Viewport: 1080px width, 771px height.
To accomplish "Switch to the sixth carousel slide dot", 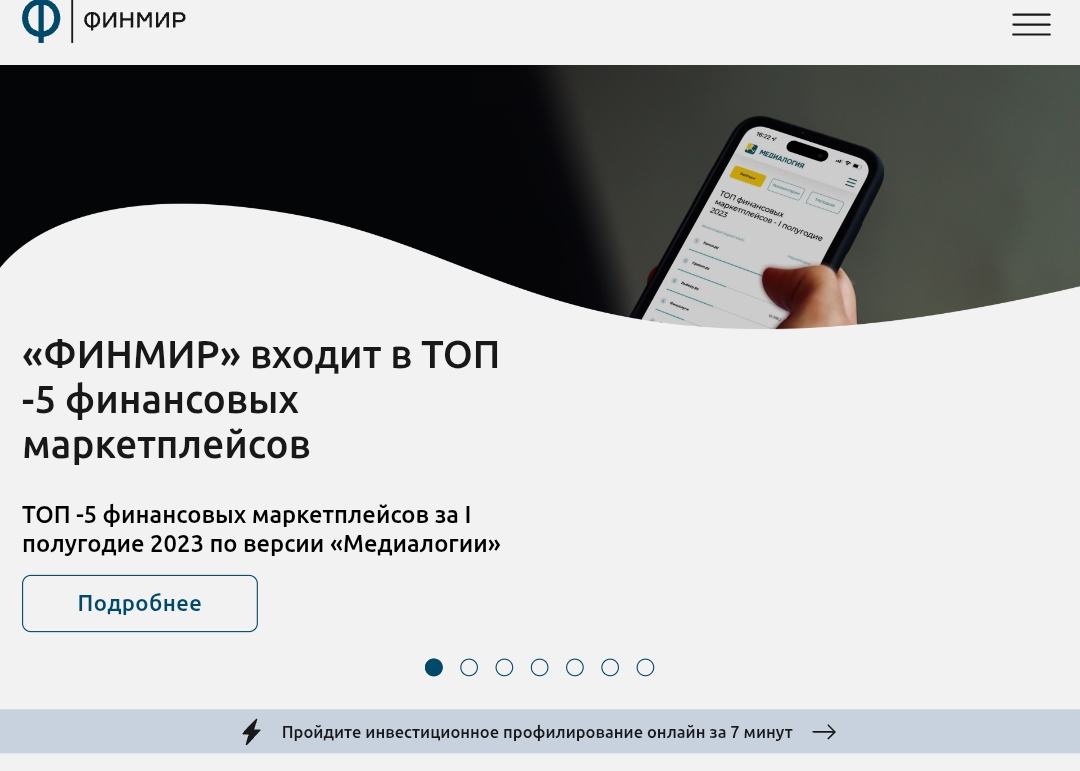I will click(x=610, y=668).
